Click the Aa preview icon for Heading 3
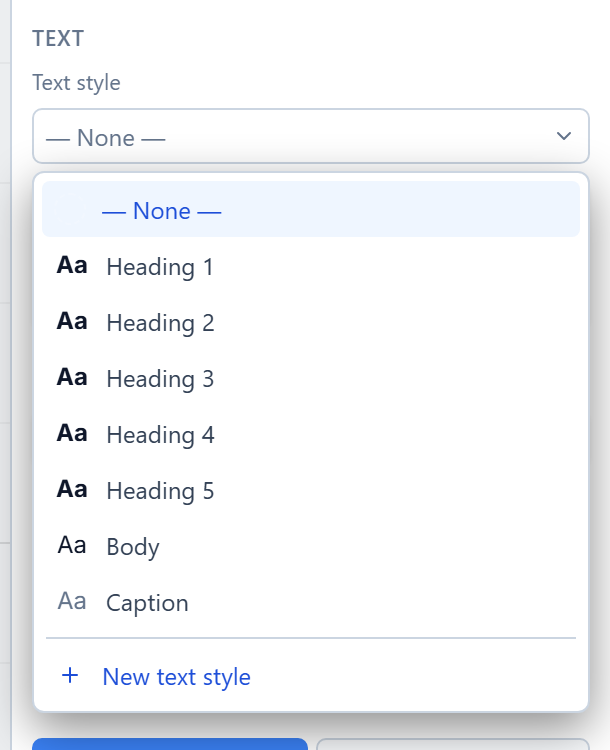Screen dimensions: 610x750 coord(72,377)
